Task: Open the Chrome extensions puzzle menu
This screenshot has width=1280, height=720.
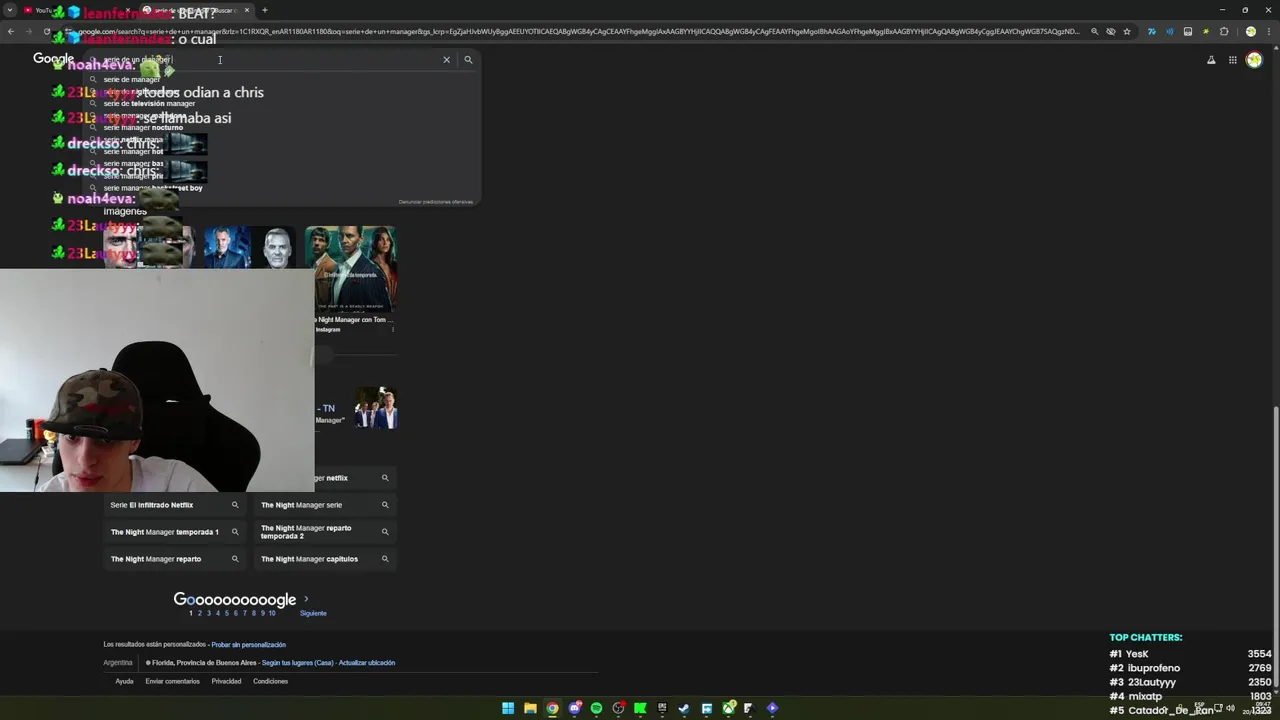Action: click(x=1224, y=32)
